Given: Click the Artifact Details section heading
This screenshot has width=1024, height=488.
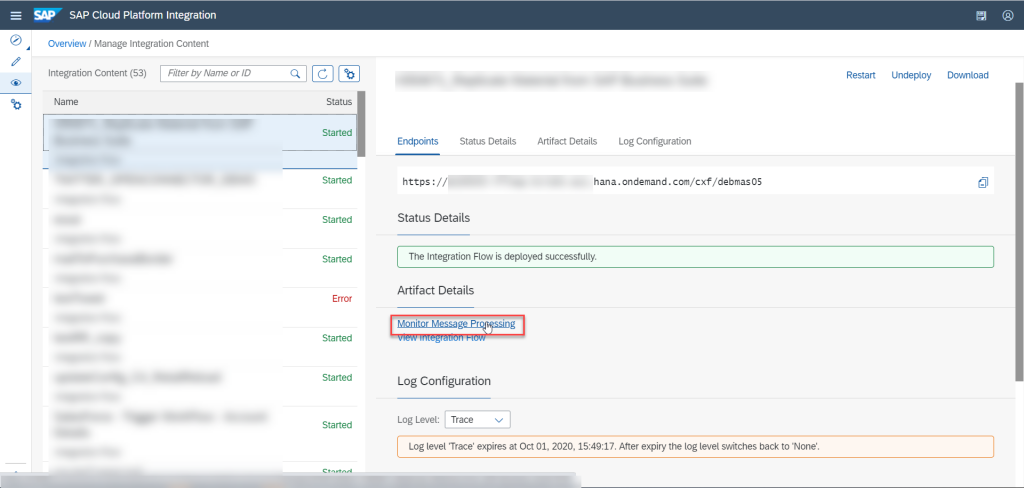Looking at the screenshot, I should click(435, 290).
